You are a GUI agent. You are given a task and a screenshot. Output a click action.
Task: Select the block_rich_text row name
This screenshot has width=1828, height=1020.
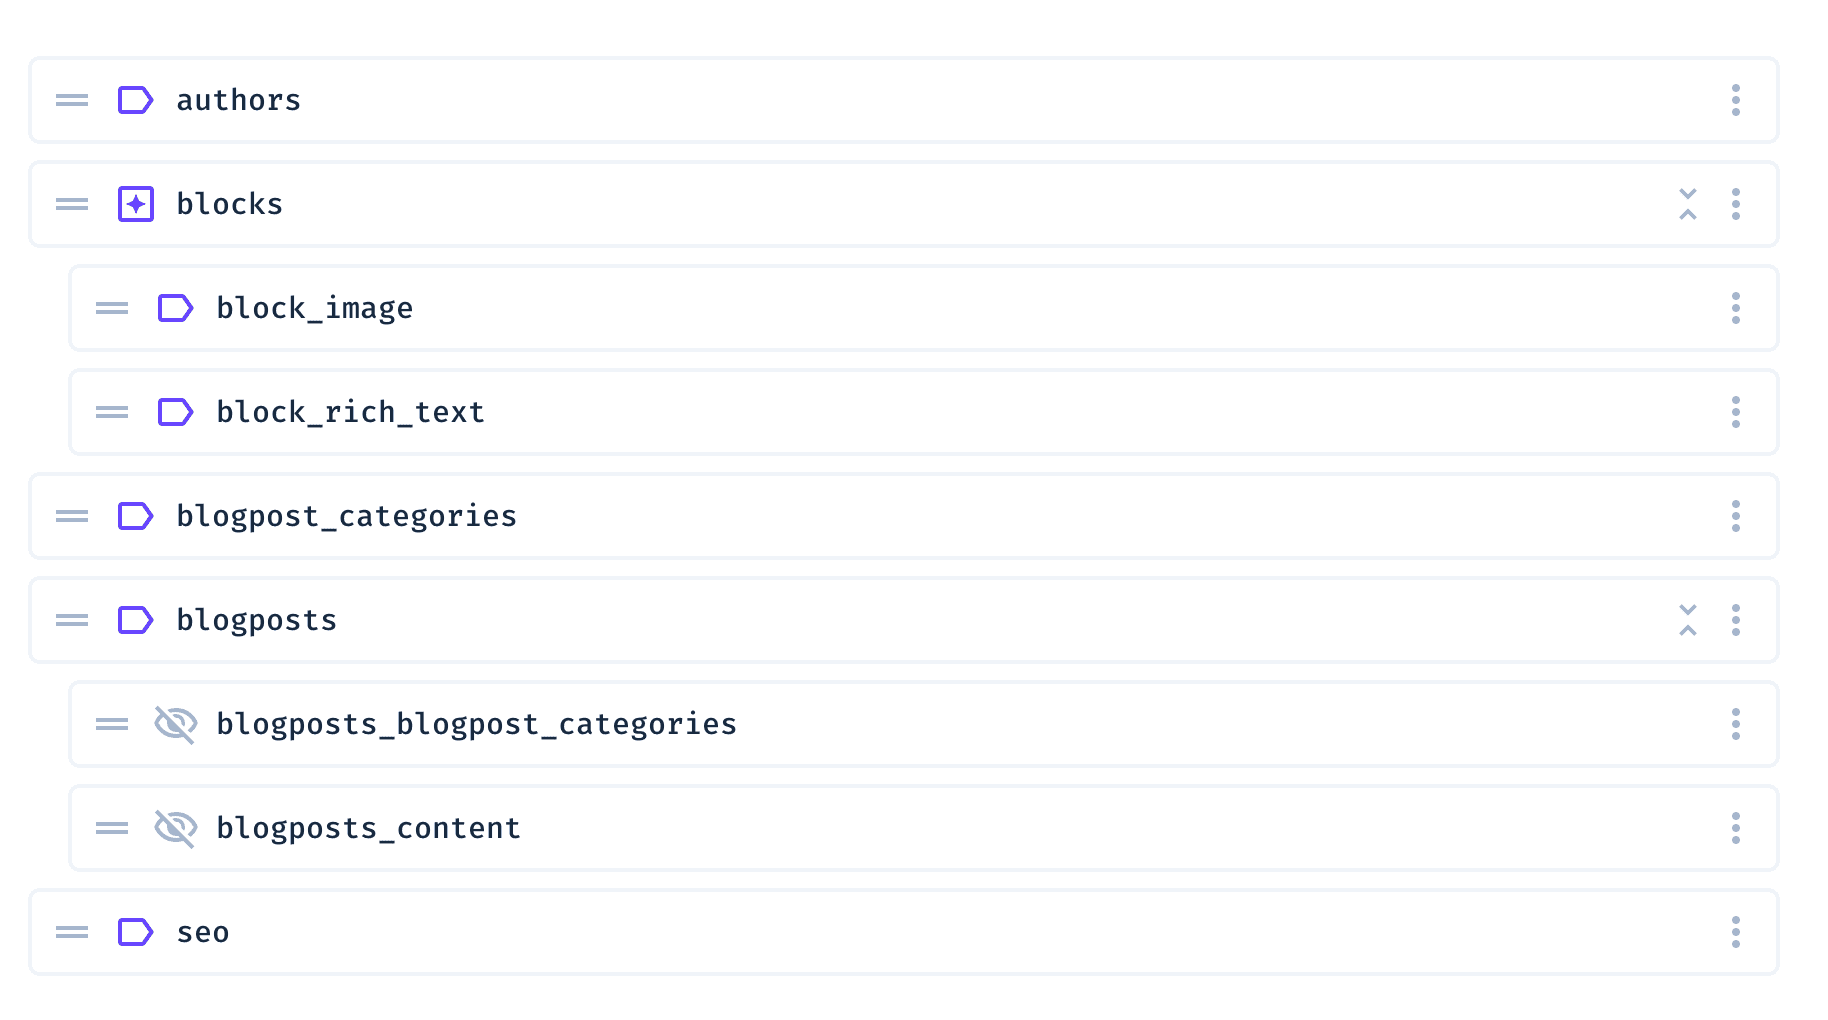click(350, 412)
